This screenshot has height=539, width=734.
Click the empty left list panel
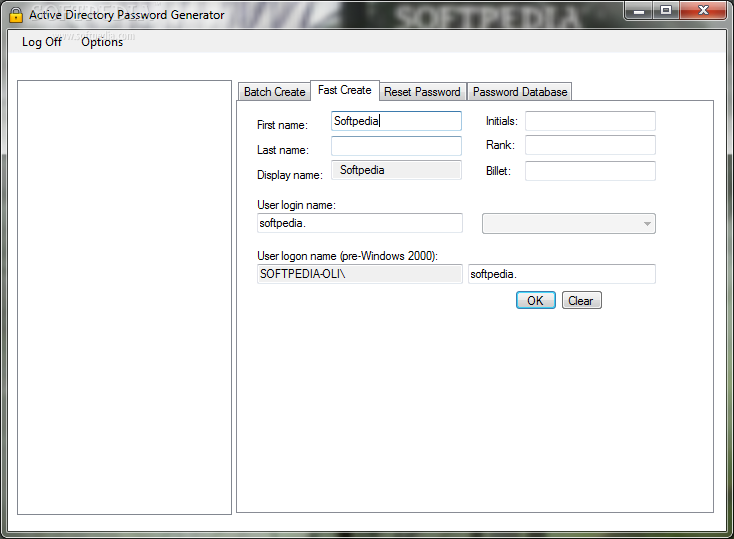(x=125, y=297)
